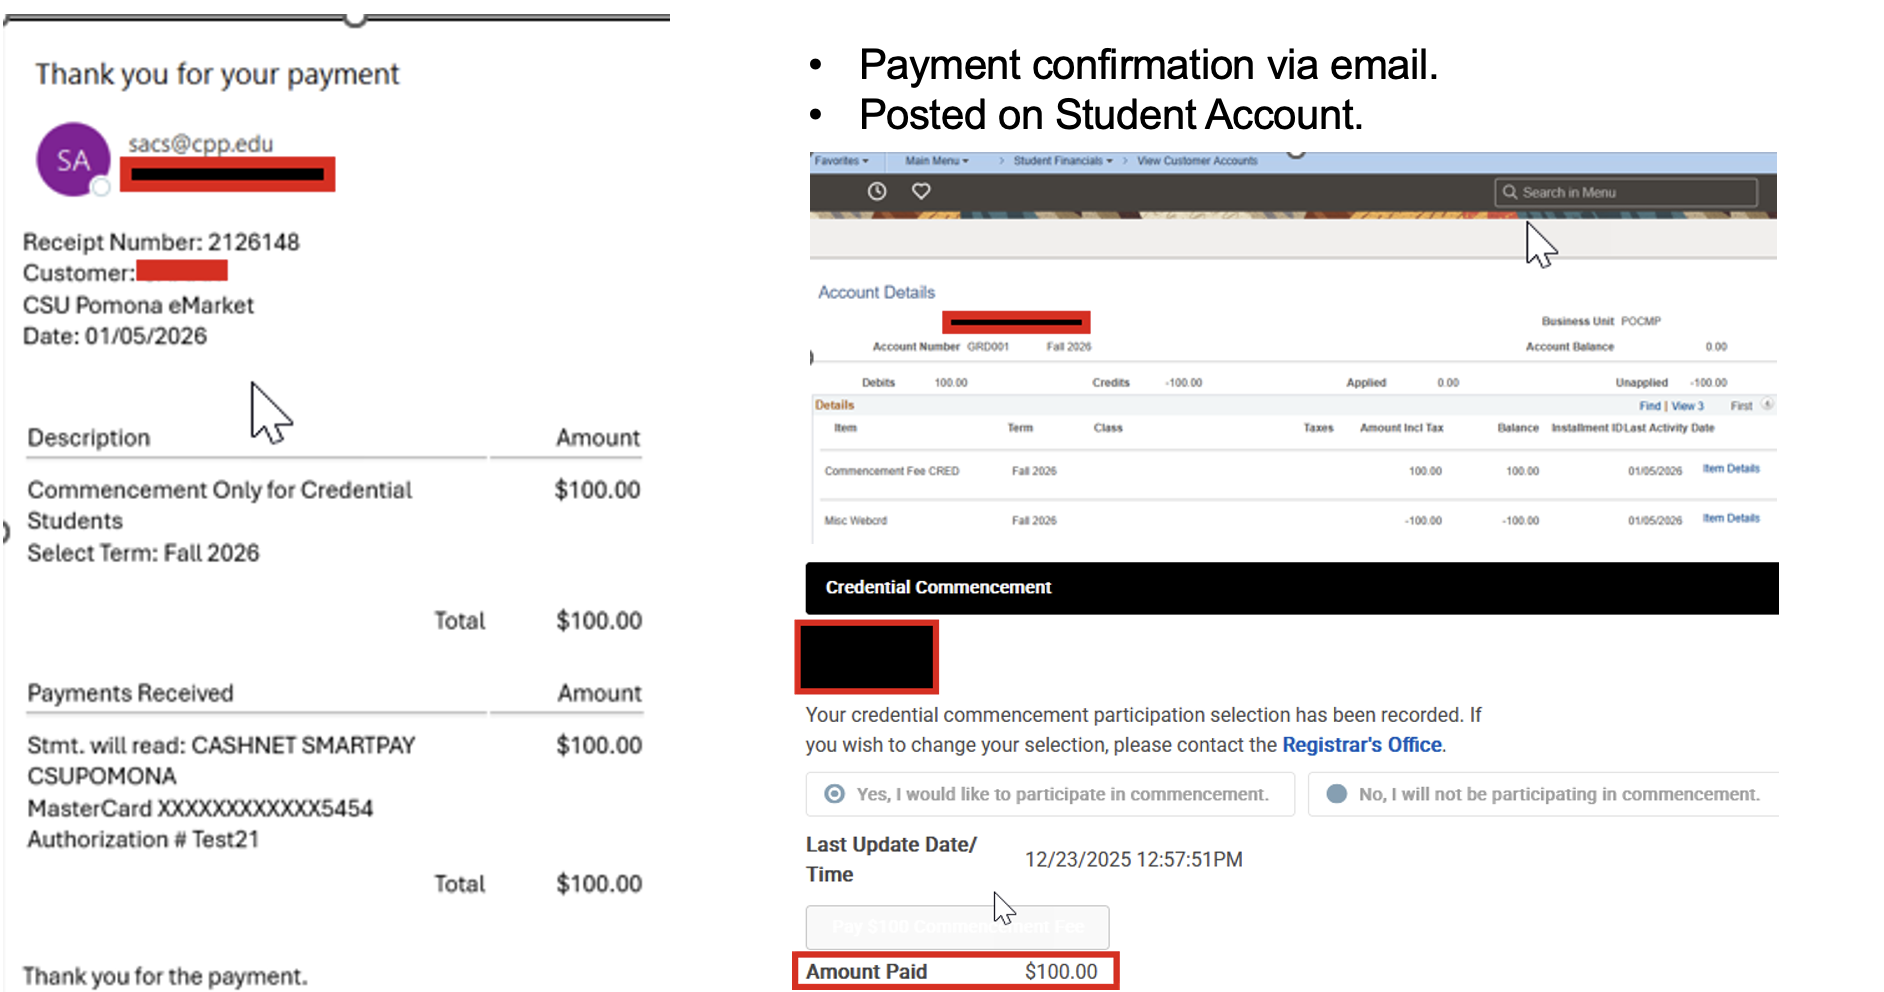The image size is (1884, 992).
Task: Open the Favorites dropdown menu
Action: point(840,161)
